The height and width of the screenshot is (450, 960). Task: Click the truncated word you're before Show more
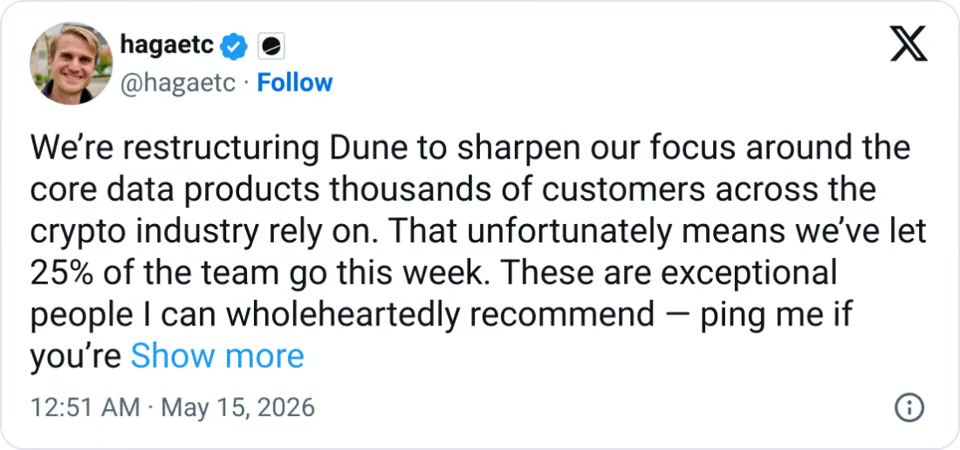click(x=75, y=356)
